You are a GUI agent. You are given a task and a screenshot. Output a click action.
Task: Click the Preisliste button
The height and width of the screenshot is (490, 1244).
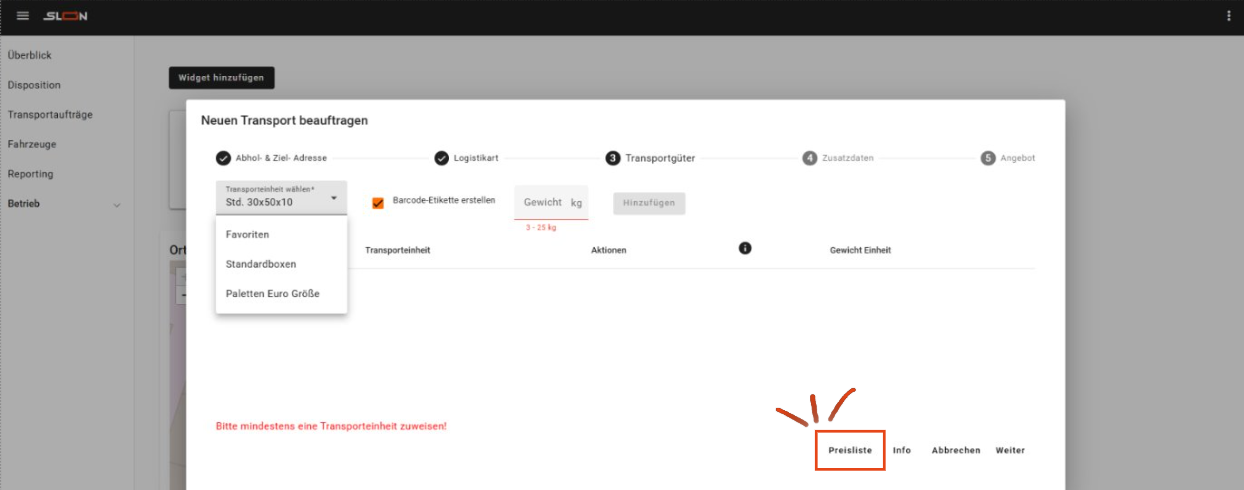tap(850, 450)
